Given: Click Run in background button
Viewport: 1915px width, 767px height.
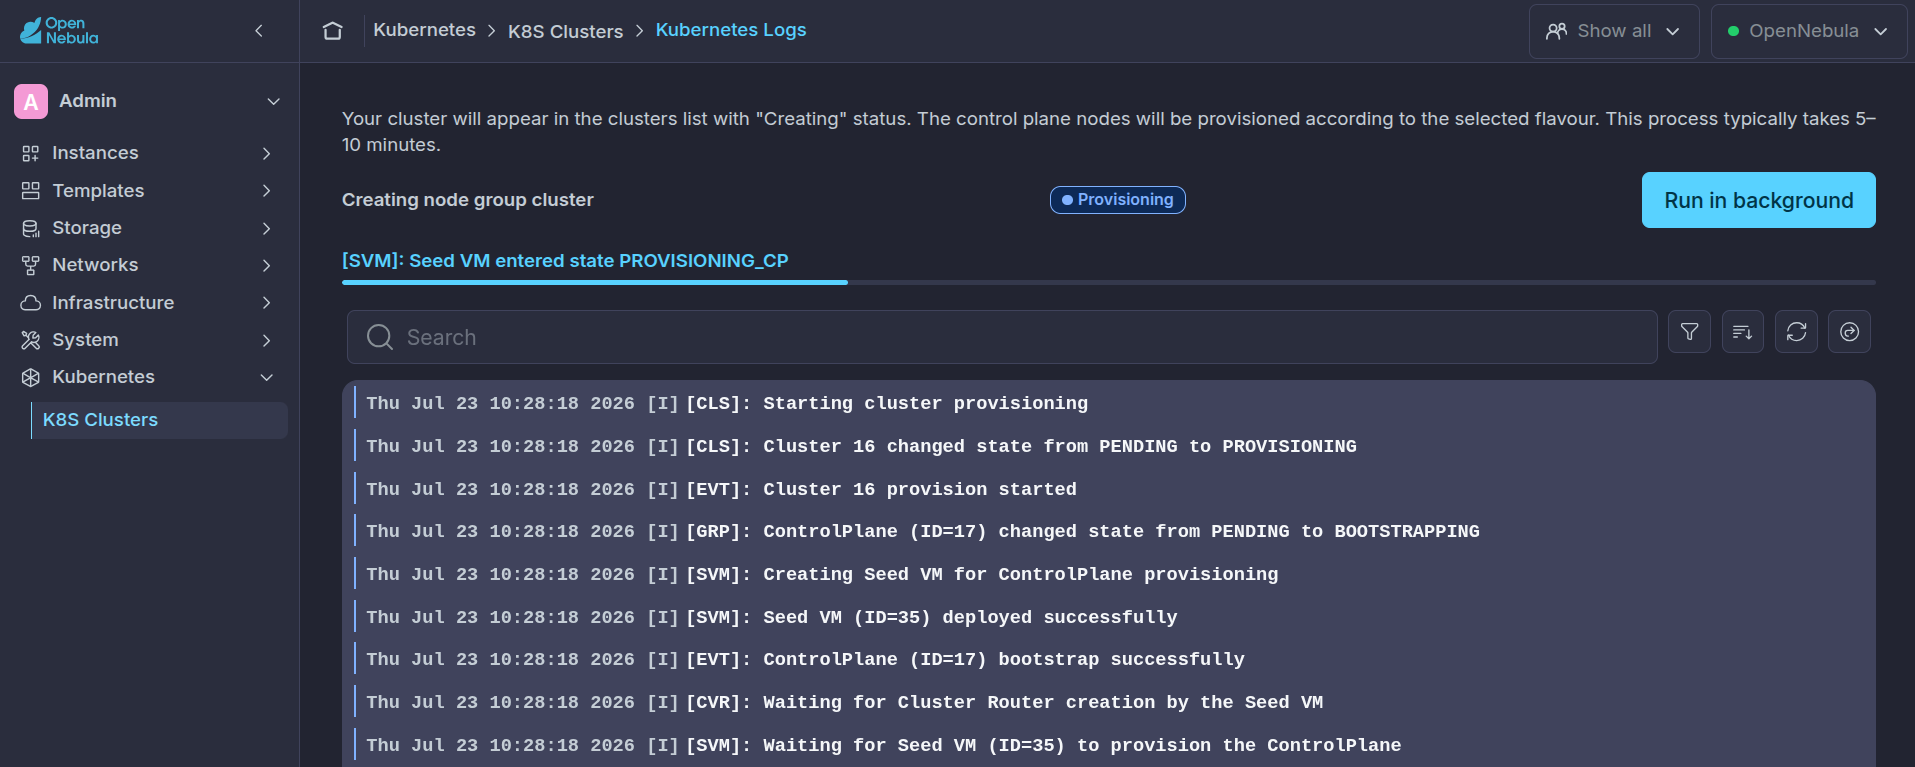Looking at the screenshot, I should (x=1759, y=200).
